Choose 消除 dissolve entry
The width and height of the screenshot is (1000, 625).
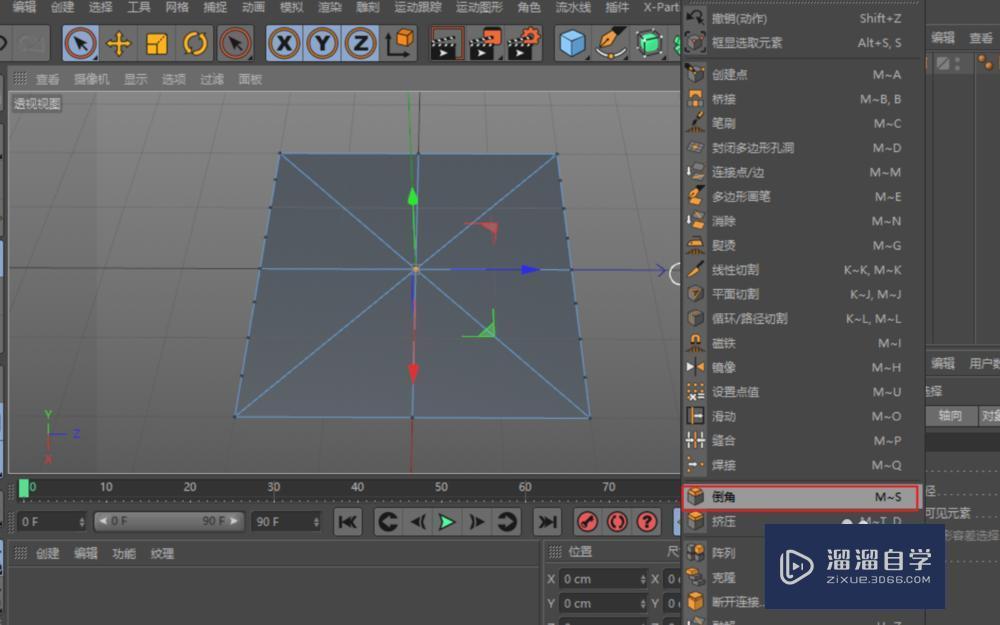[x=802, y=221]
